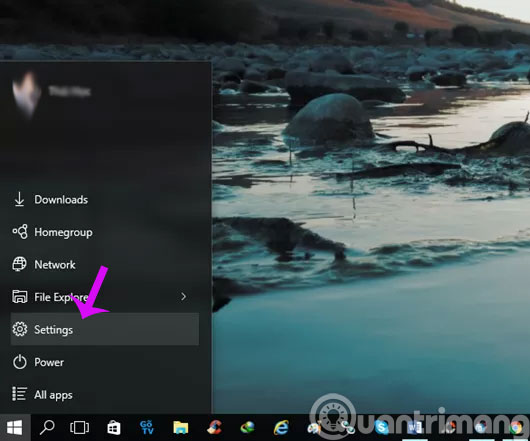530x441 pixels.
Task: Click the user account avatar
Action: click(26, 94)
